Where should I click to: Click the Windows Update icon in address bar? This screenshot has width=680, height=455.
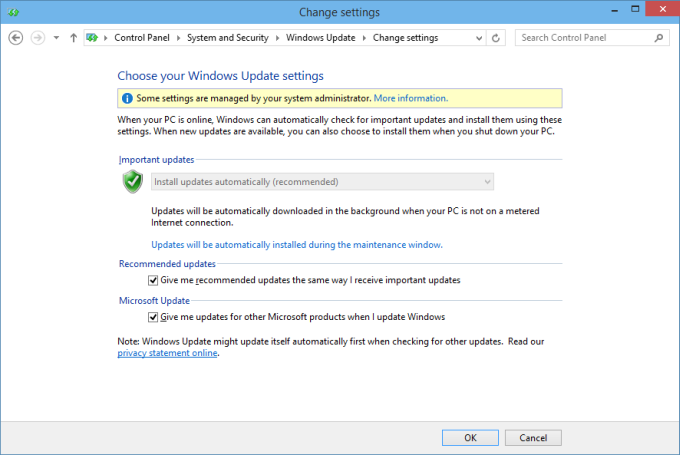tap(92, 38)
